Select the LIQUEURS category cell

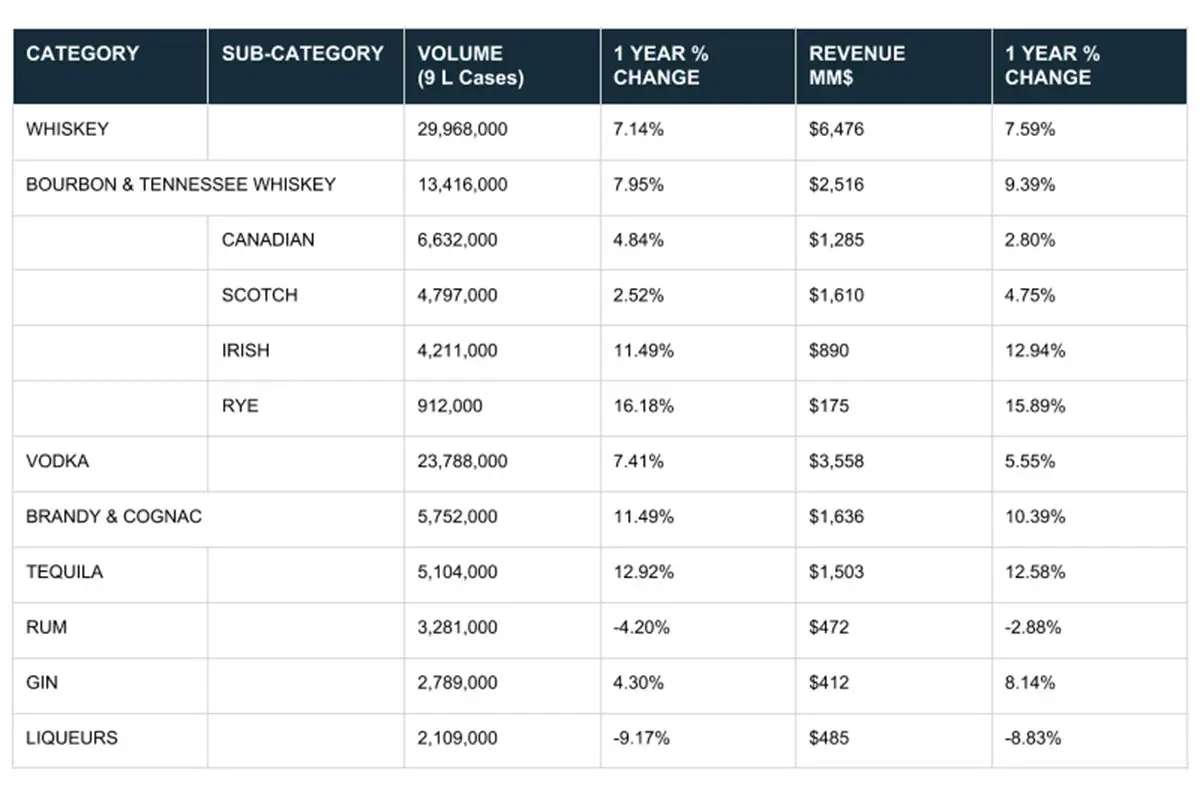[x=71, y=738]
